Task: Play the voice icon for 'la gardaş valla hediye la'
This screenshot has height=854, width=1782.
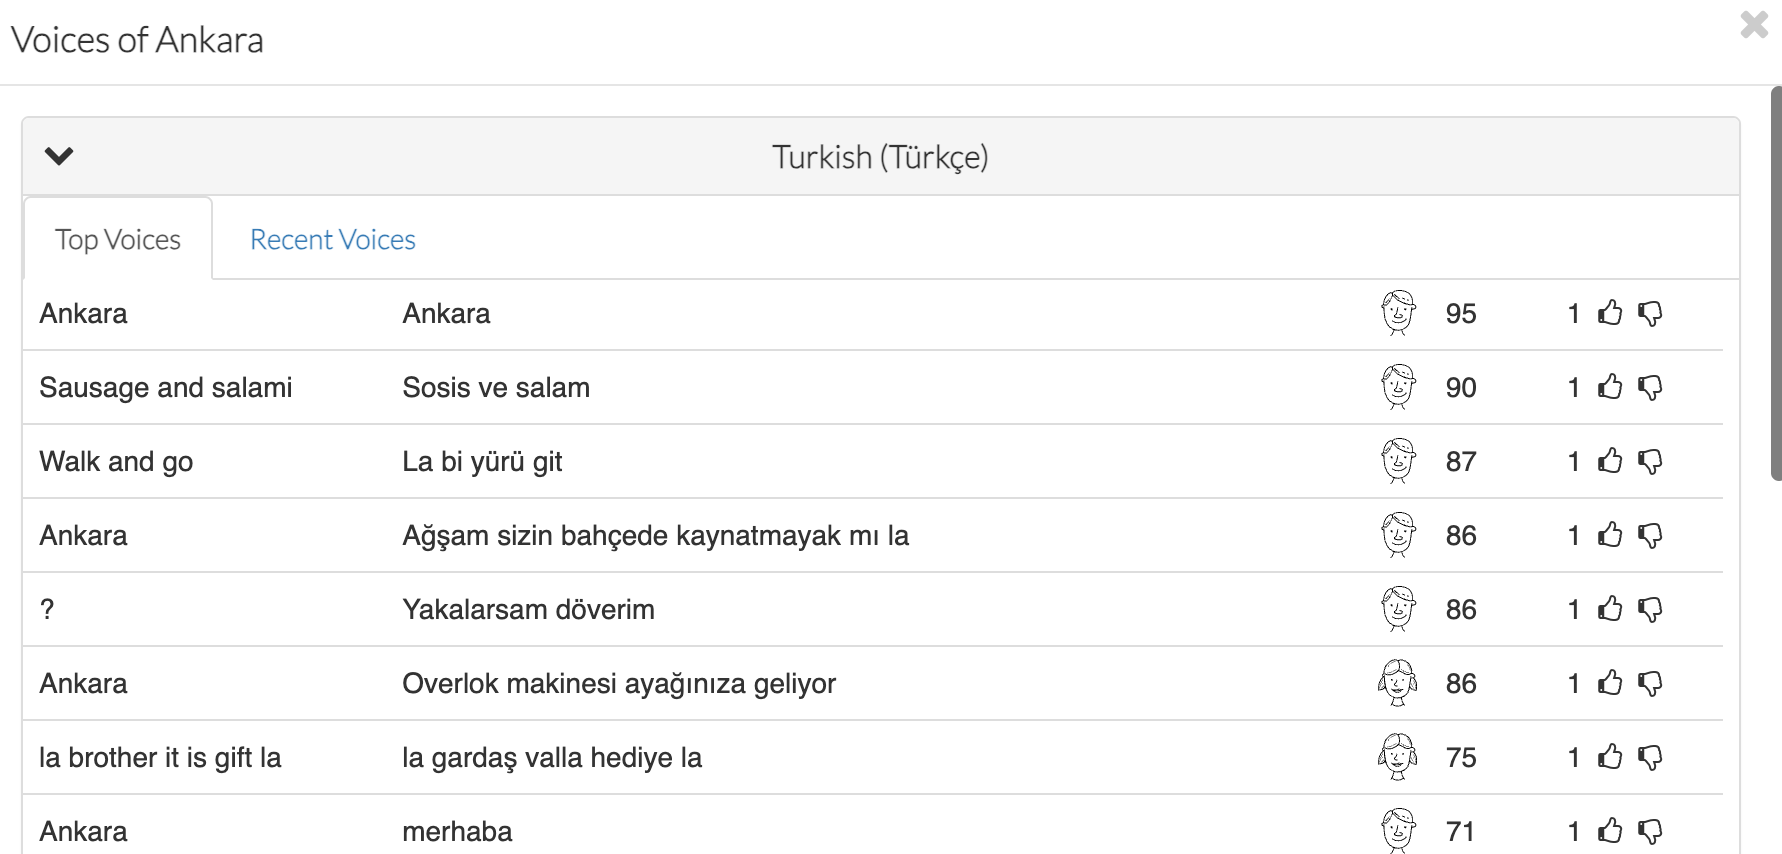Action: pyautogui.click(x=1398, y=757)
